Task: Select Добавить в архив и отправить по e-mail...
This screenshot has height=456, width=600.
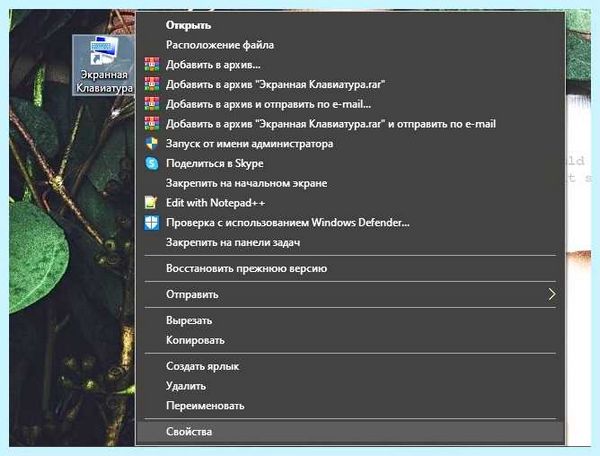Action: point(350,104)
